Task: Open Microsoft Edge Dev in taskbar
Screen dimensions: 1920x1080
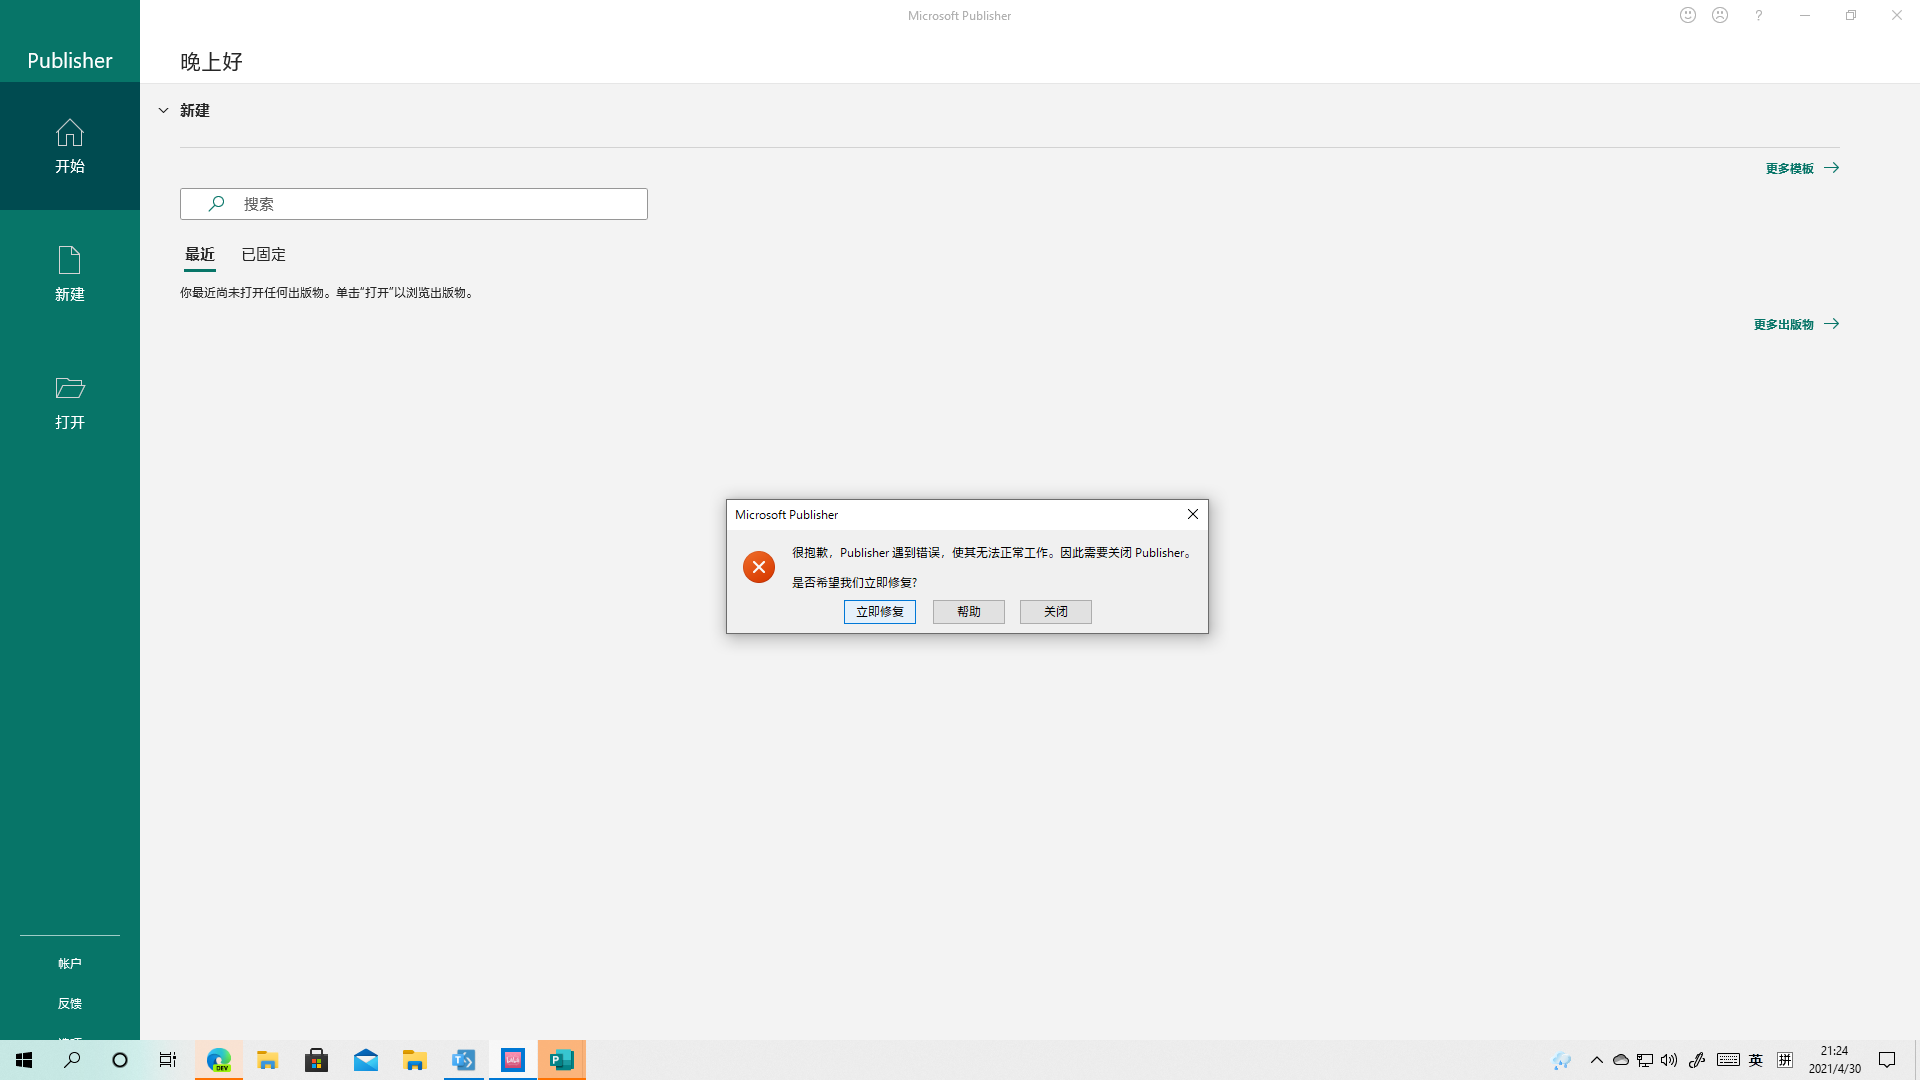Action: coord(219,1060)
